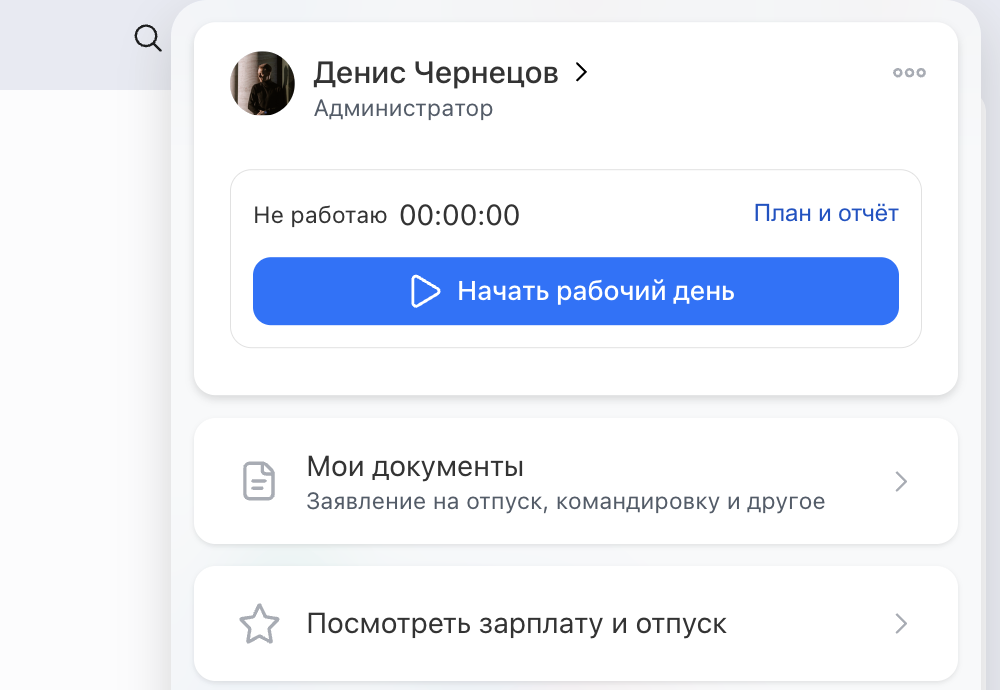The width and height of the screenshot is (1000, 690).
Task: Open the План и отчёт link
Action: pos(826,213)
